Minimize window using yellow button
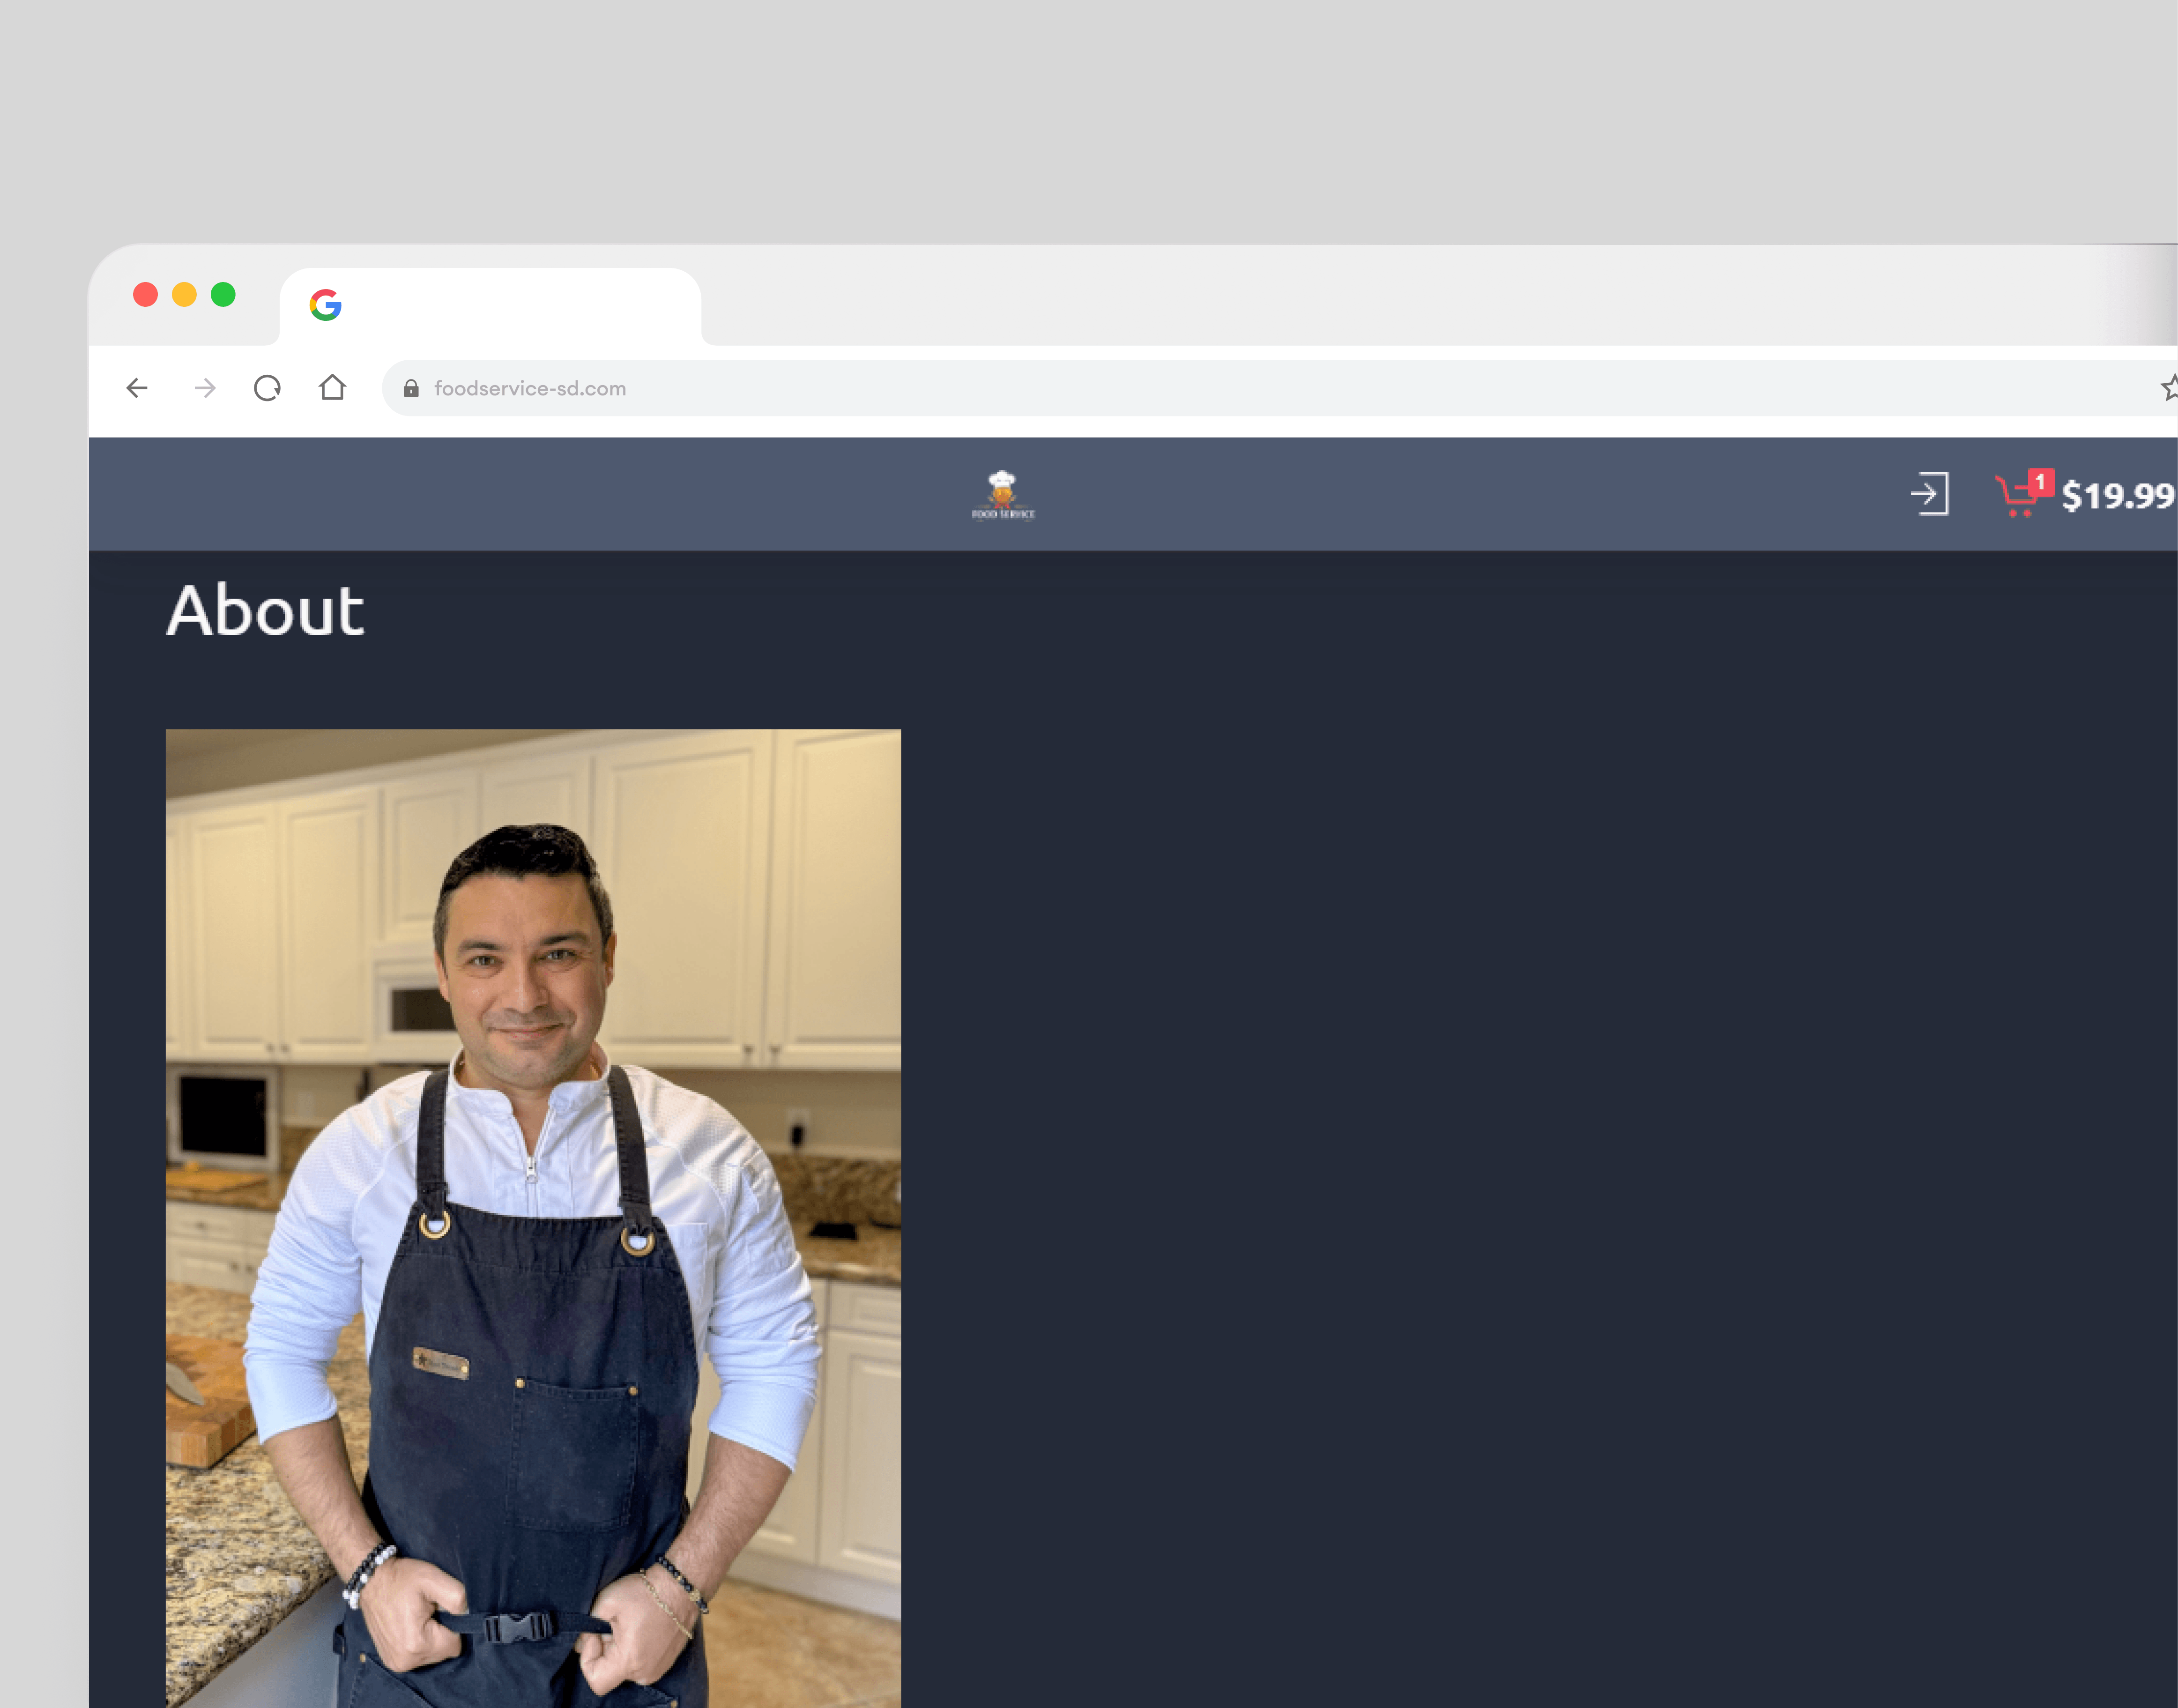This screenshot has height=1708, width=2178. coord(184,295)
